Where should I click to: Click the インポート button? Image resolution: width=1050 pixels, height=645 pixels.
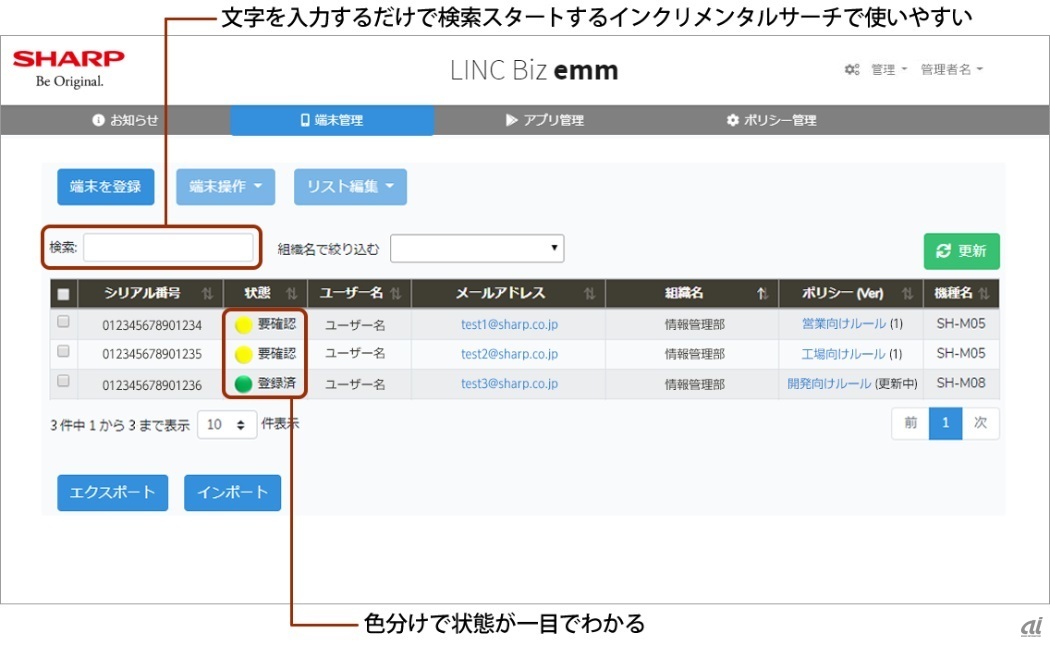point(232,493)
